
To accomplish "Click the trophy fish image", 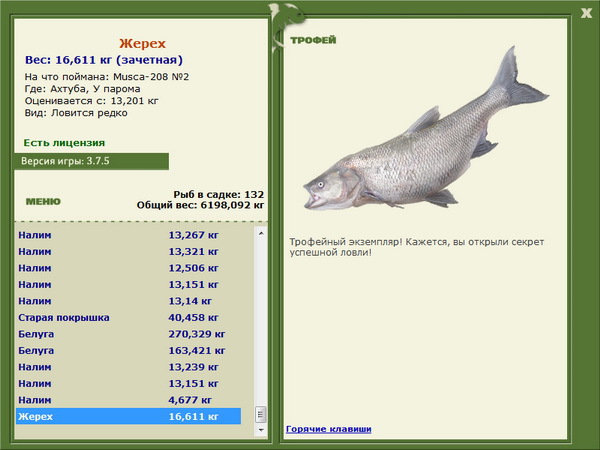I will (x=426, y=129).
